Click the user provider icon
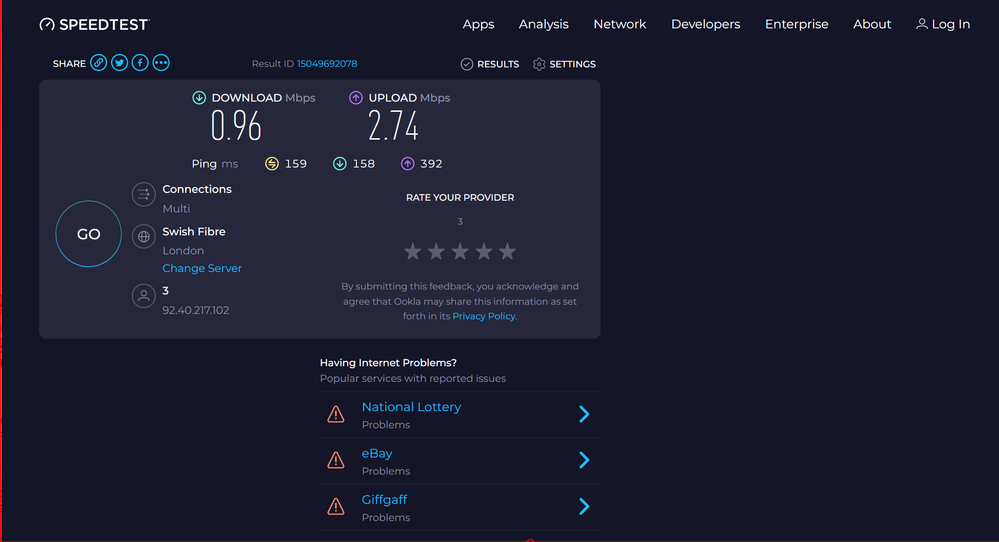 coord(144,296)
